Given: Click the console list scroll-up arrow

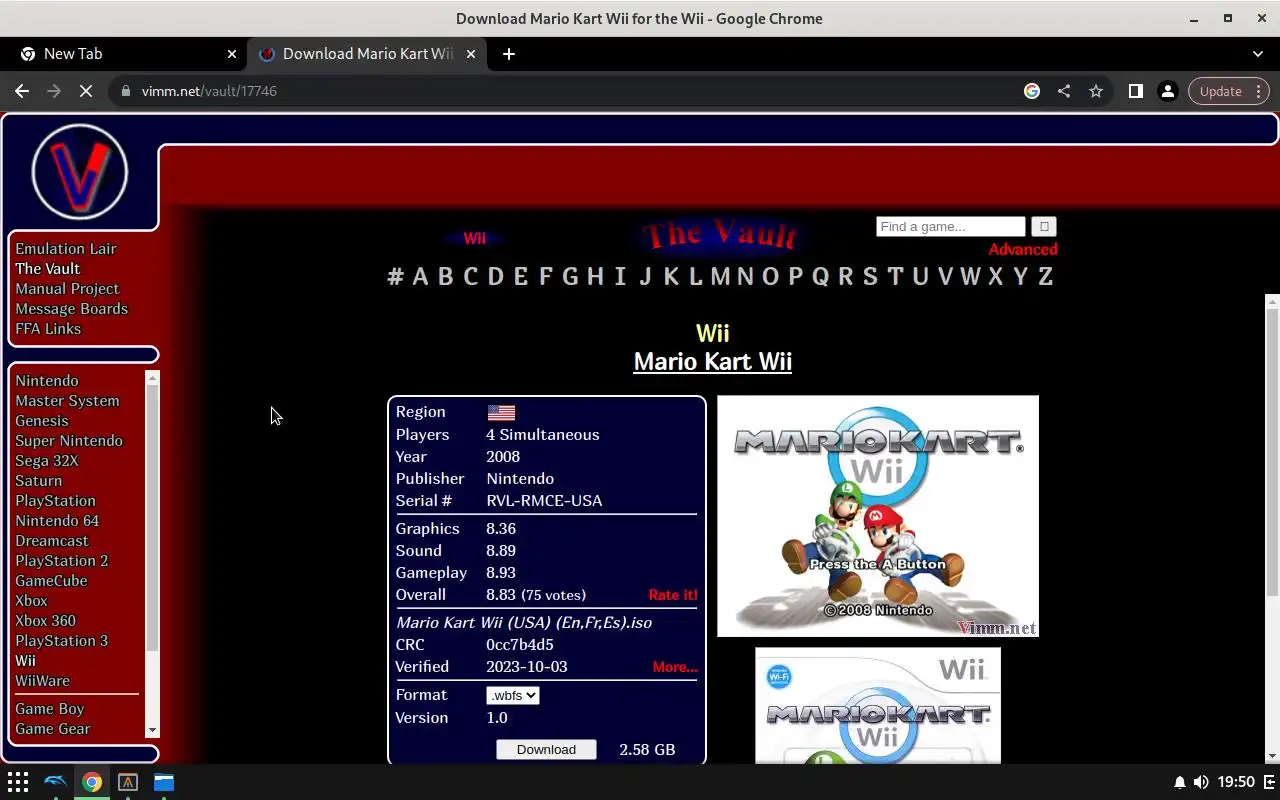Looking at the screenshot, I should click(153, 377).
